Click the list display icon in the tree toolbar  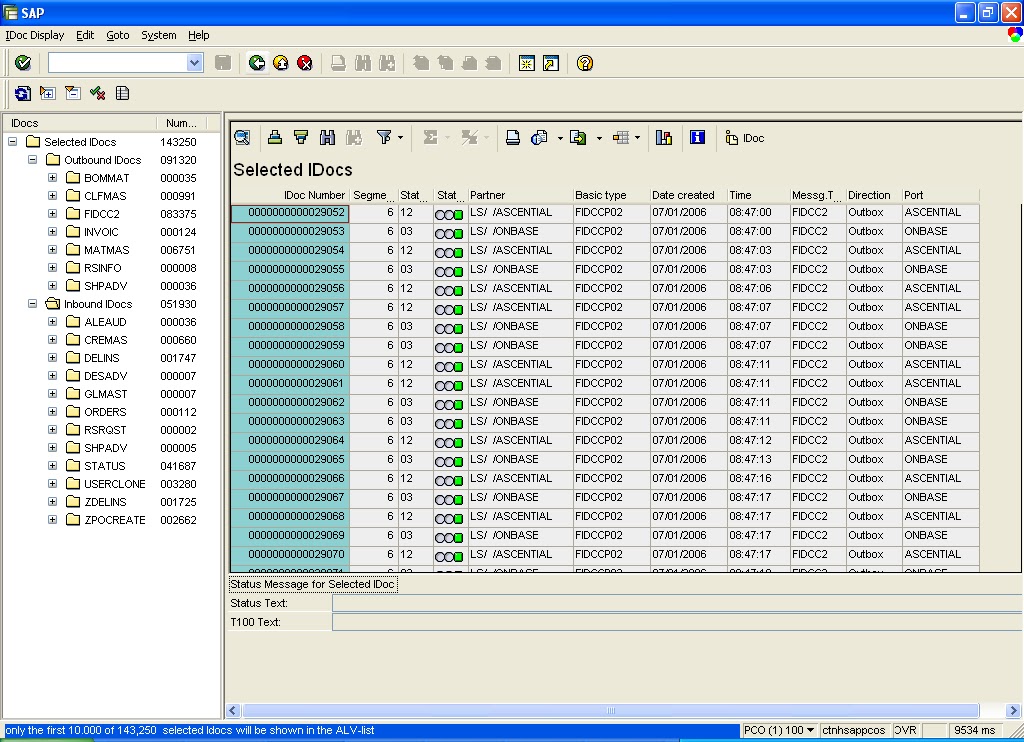click(x=122, y=93)
